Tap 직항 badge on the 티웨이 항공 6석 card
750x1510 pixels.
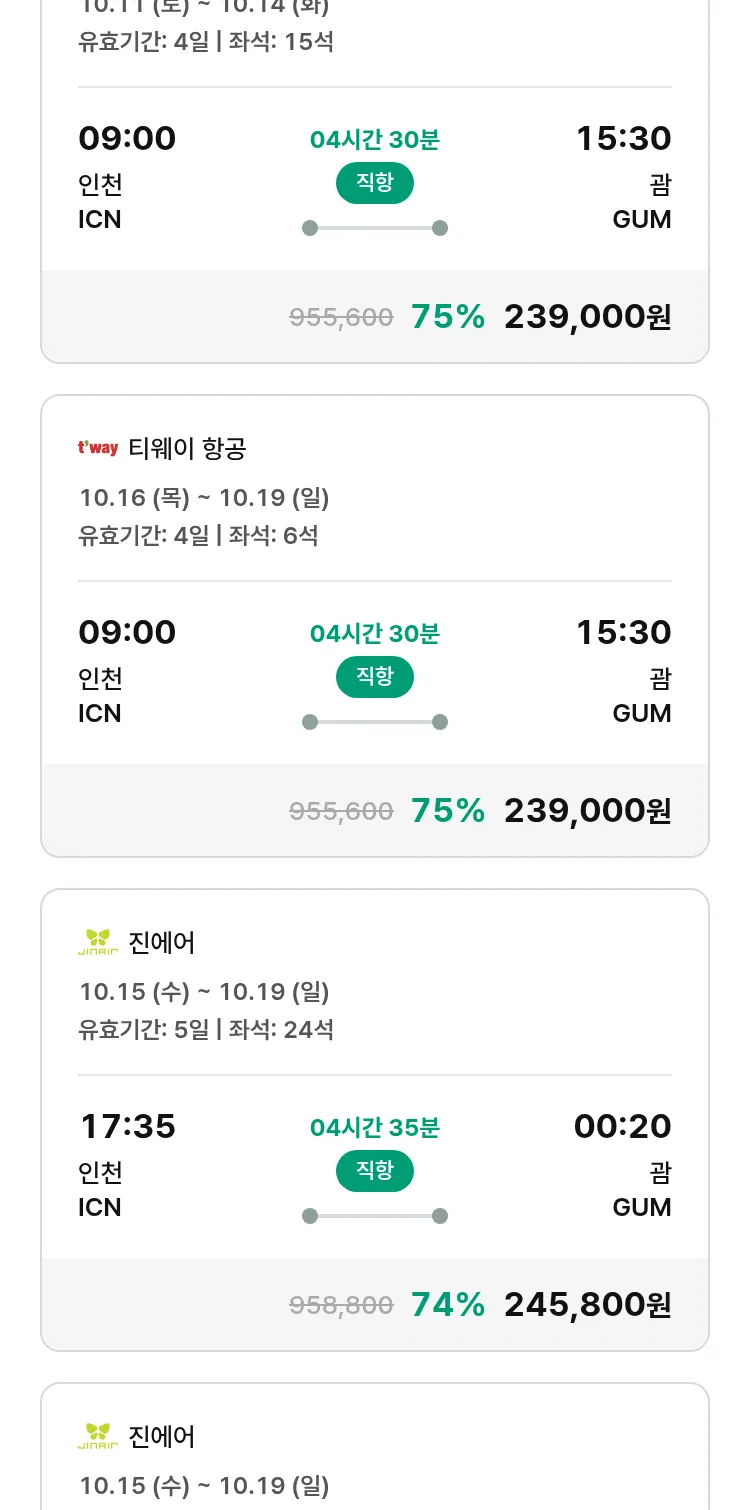point(374,677)
